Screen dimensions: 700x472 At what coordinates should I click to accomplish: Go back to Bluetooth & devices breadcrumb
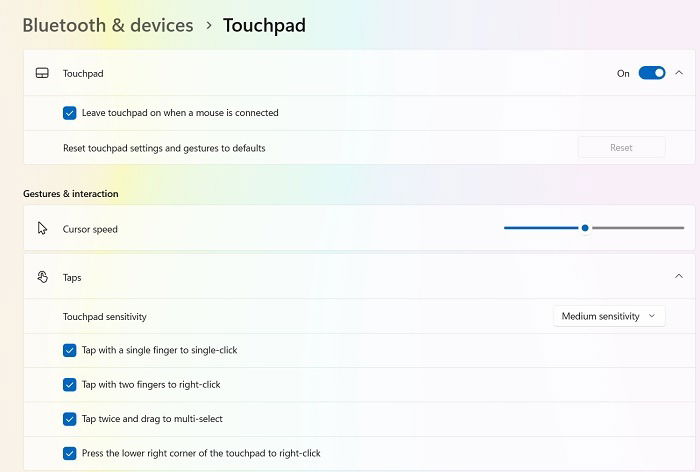(108, 25)
